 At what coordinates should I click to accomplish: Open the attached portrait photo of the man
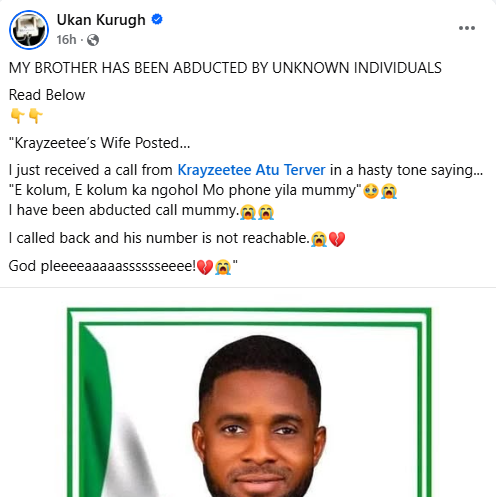[249, 402]
